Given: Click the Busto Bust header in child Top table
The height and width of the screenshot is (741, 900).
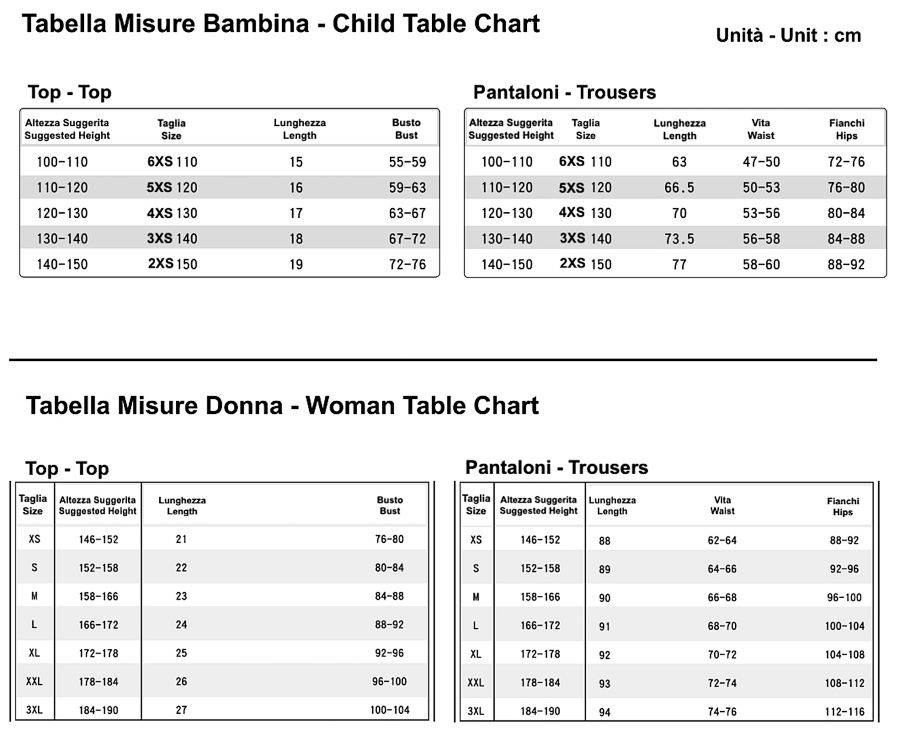Looking at the screenshot, I should [x=406, y=129].
